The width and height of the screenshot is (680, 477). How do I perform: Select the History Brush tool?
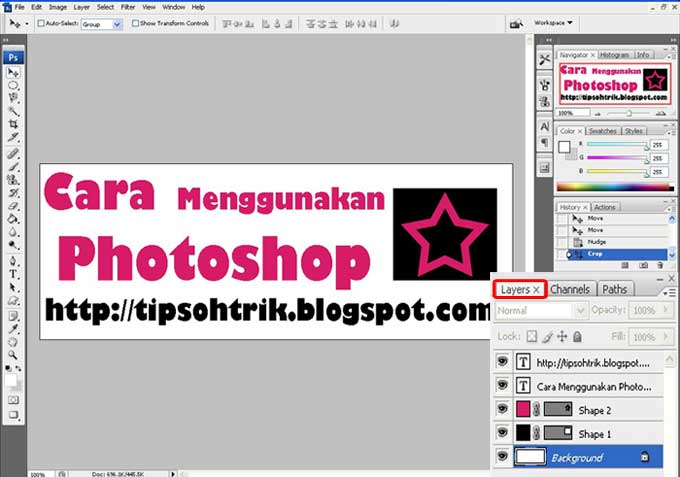click(x=13, y=193)
